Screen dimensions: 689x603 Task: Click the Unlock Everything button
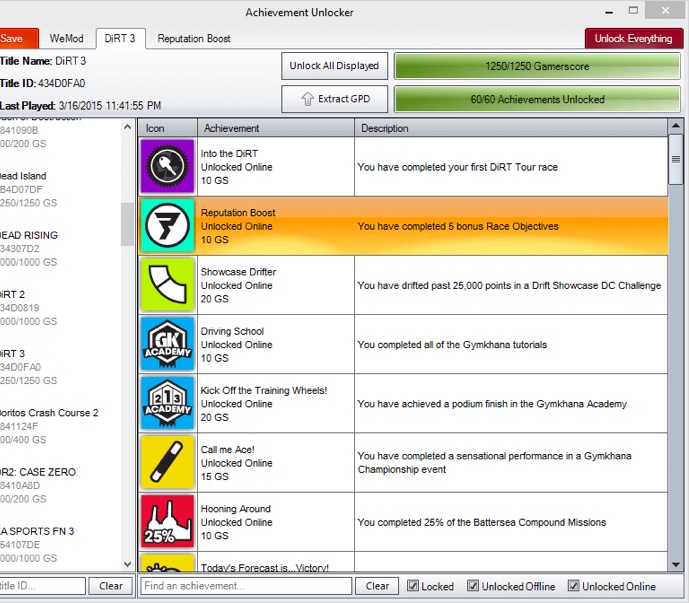(x=634, y=39)
